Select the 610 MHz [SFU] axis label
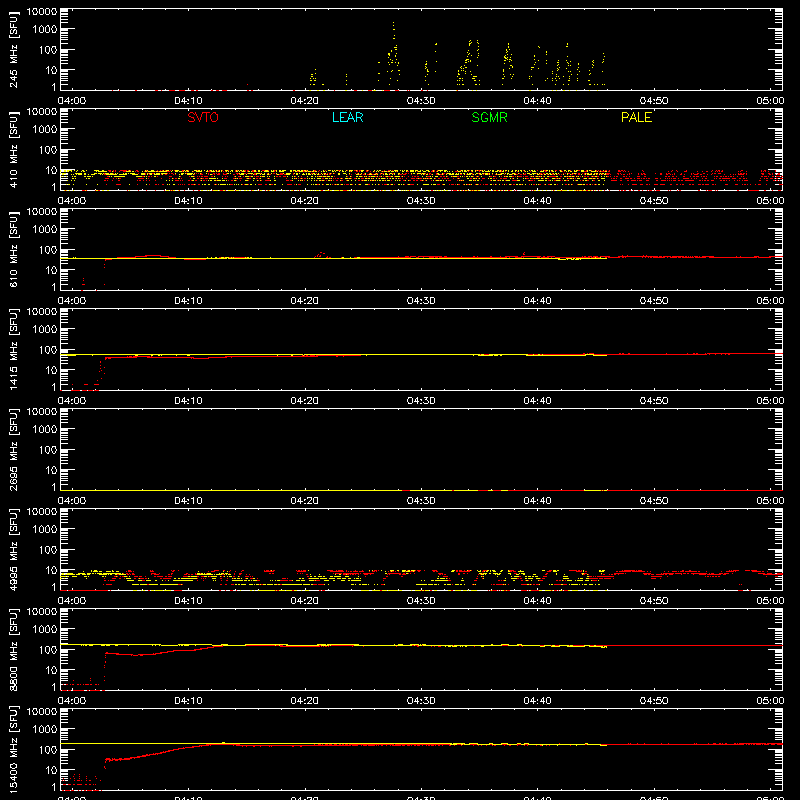Screen dimensions: 800x800 13,249
